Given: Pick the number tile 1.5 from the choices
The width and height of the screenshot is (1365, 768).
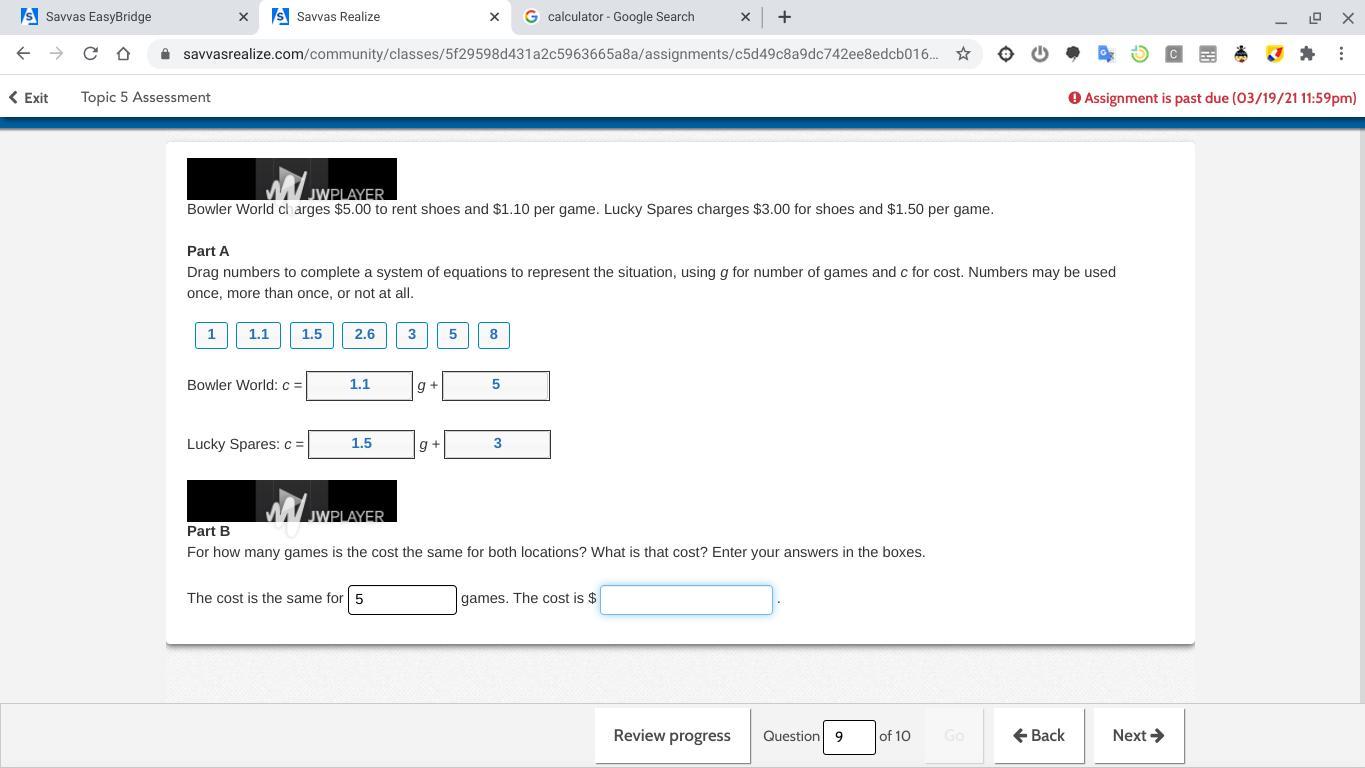Looking at the screenshot, I should [312, 335].
